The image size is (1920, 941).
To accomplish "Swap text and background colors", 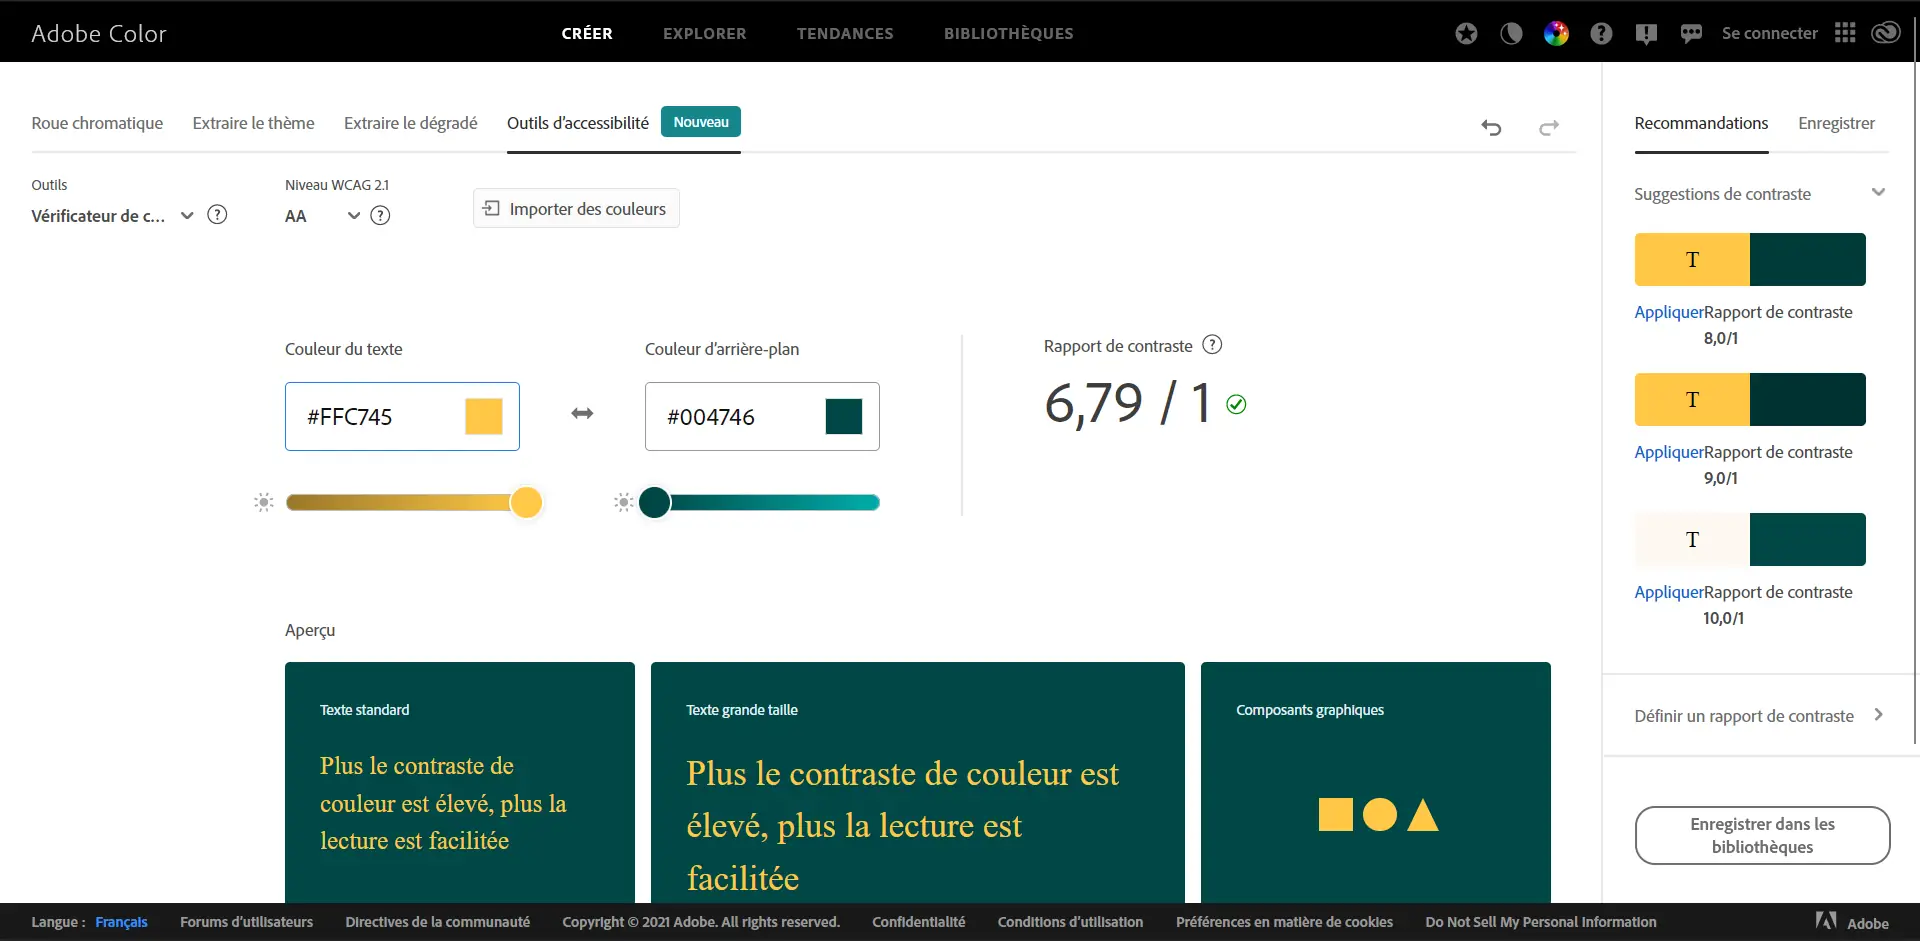I will pos(582,414).
